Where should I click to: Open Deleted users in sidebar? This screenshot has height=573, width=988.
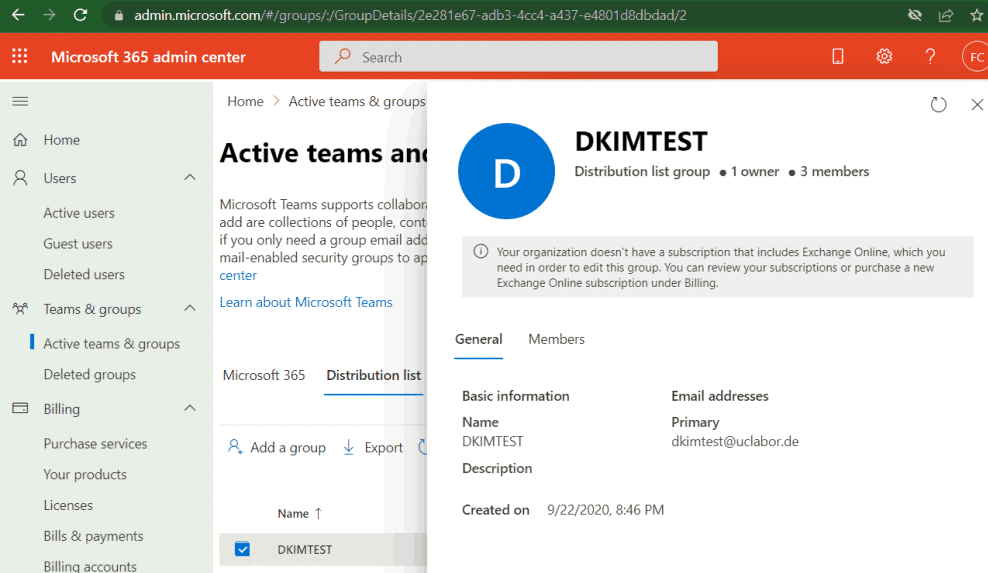(x=84, y=275)
